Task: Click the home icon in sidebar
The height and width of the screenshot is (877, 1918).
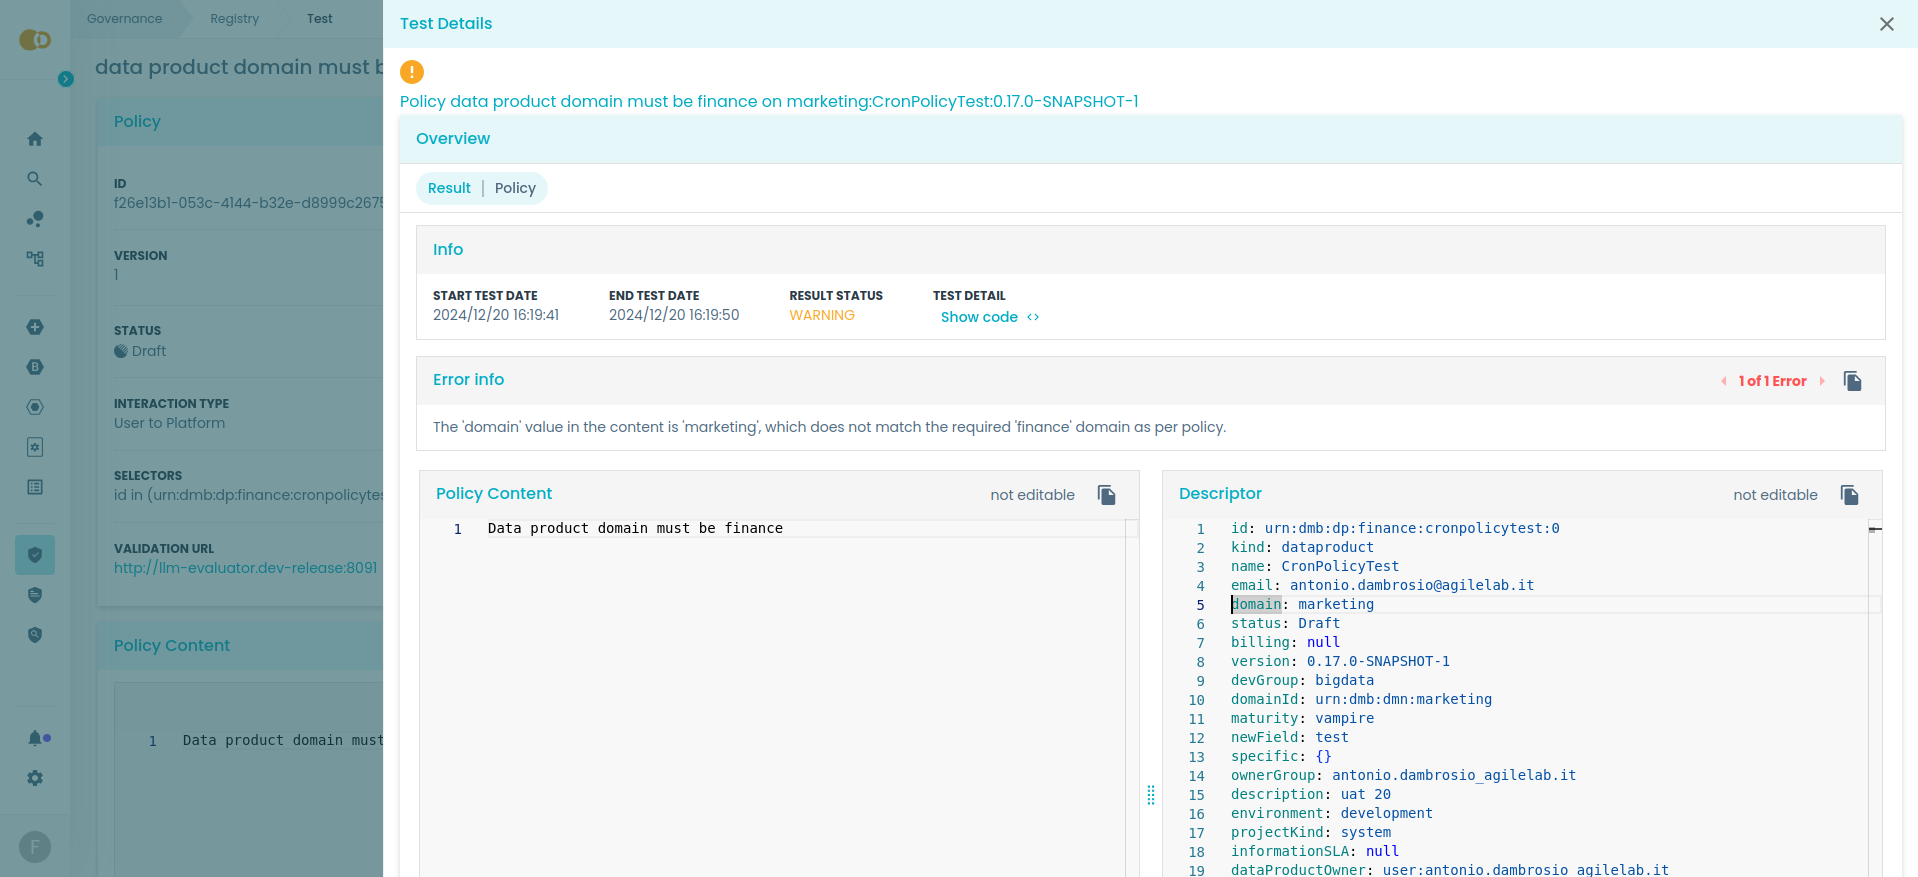Action: coord(35,139)
